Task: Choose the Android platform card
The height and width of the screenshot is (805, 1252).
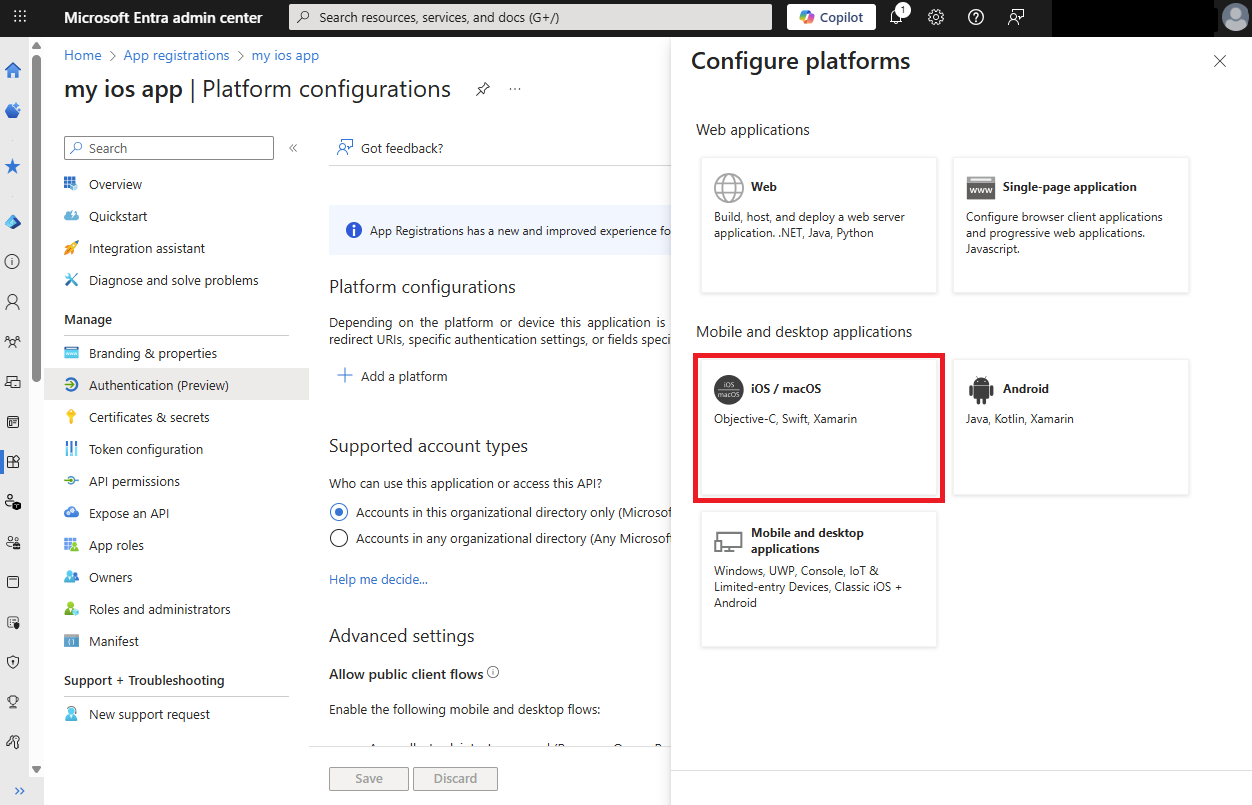Action: [1070, 427]
